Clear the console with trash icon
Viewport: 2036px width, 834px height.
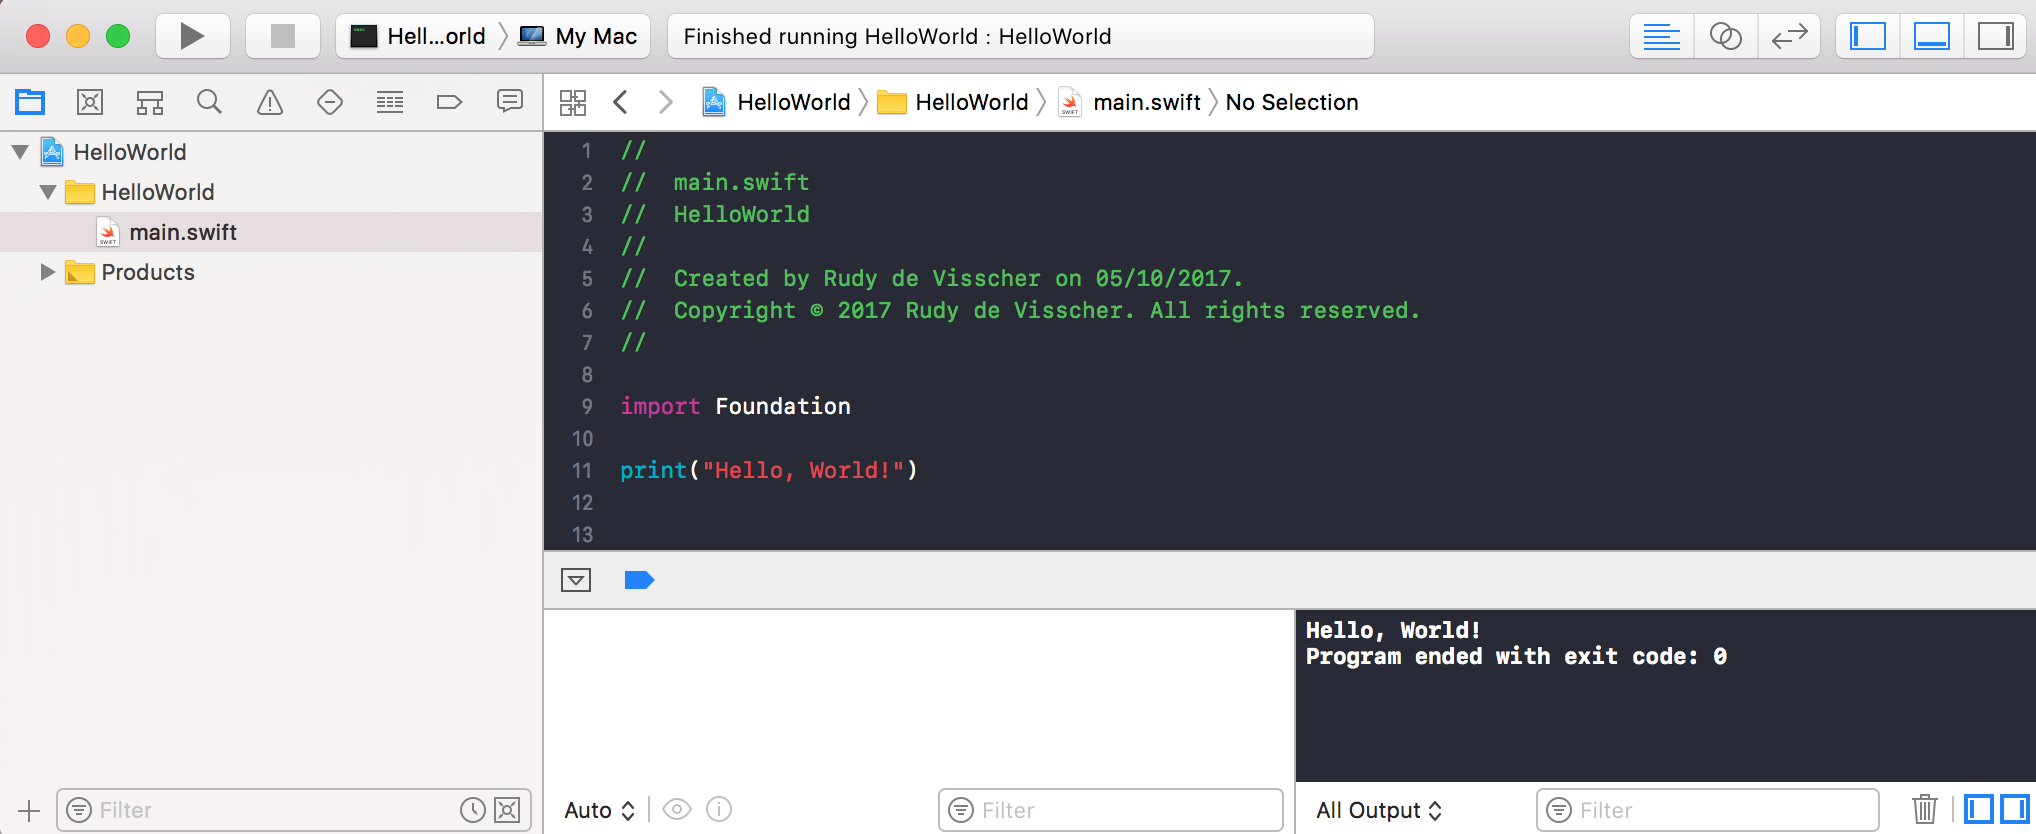(x=1925, y=809)
